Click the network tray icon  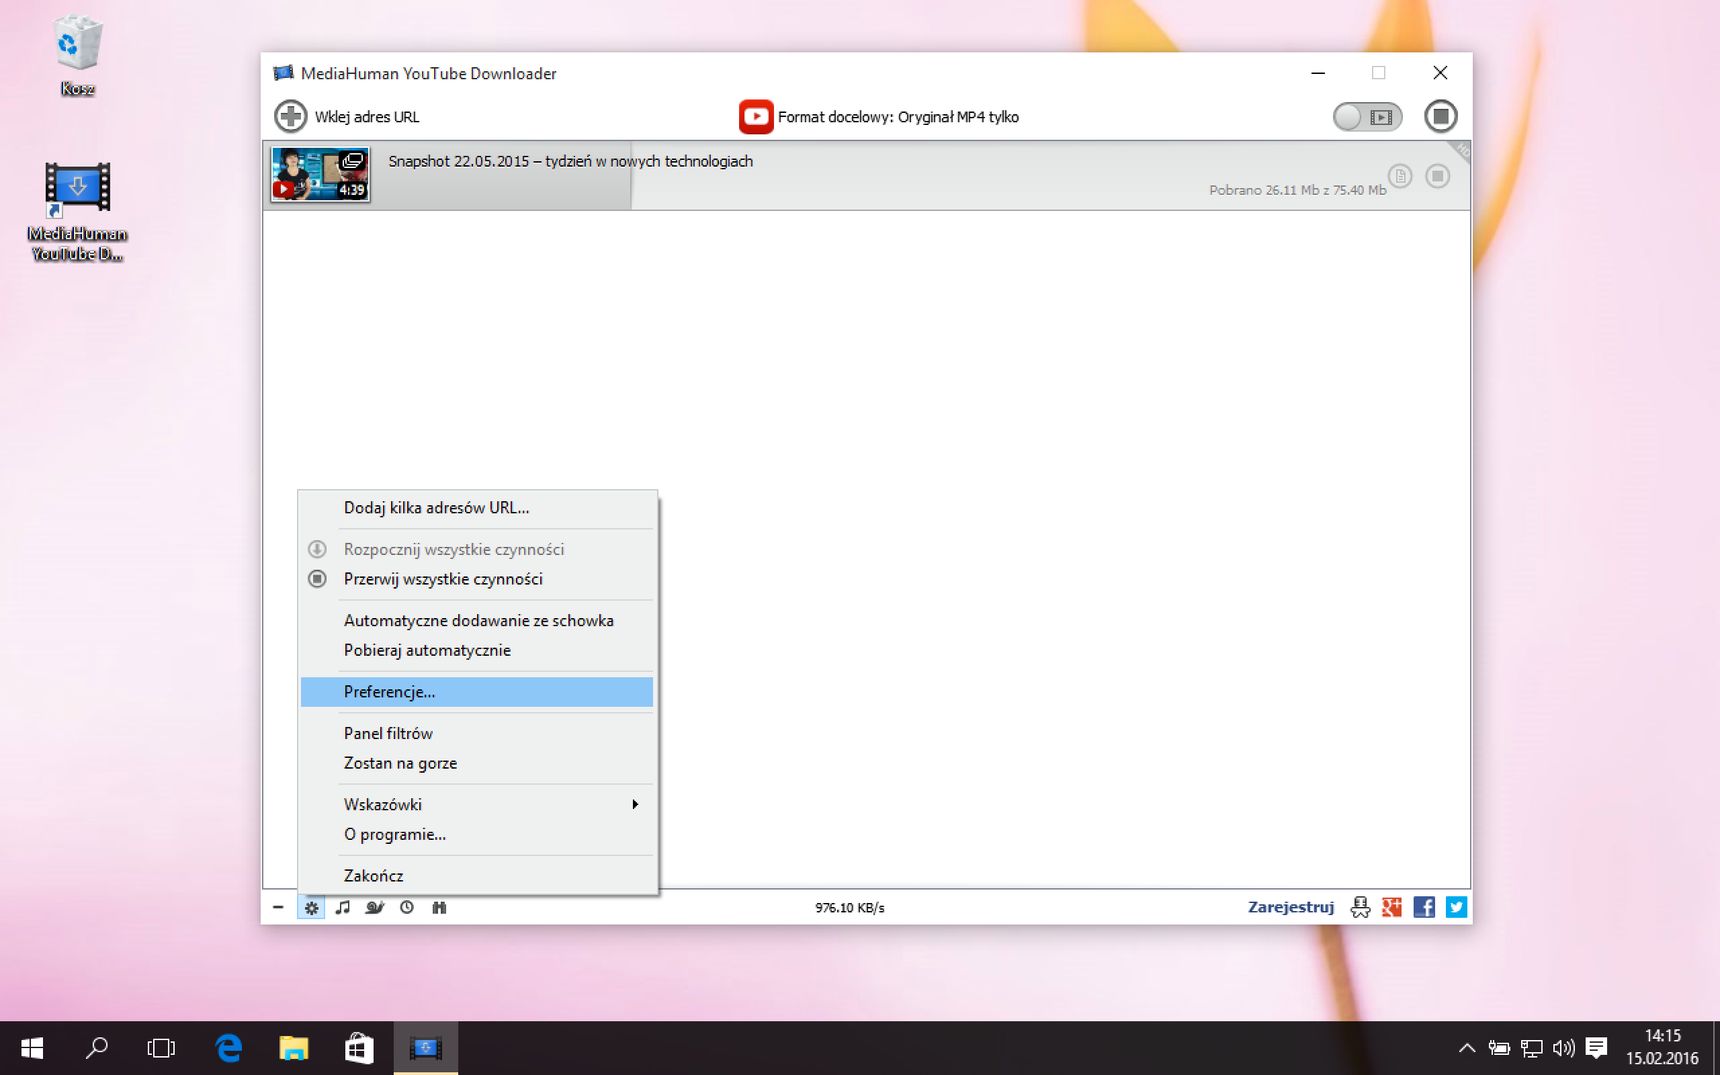(x=1532, y=1048)
